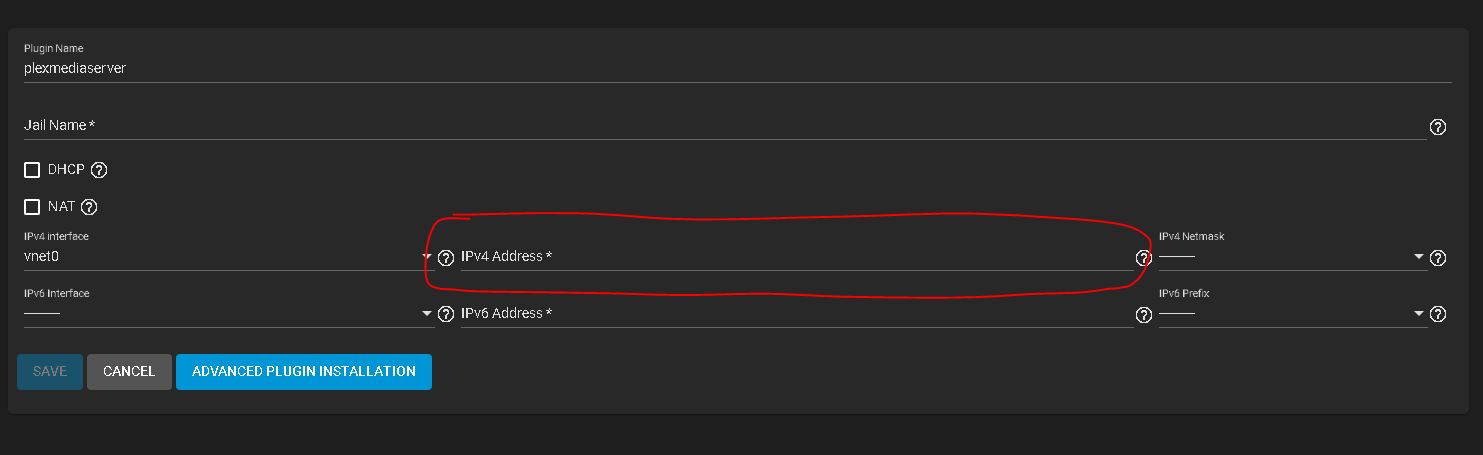Screen dimensions: 1483x455
Task: Click the help icon next to NAT
Action: (x=89, y=207)
